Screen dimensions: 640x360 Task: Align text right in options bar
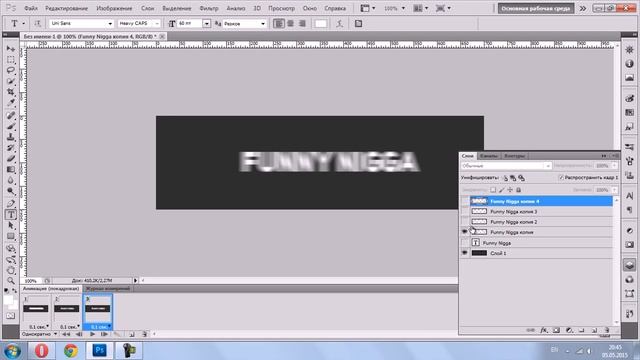tap(302, 24)
